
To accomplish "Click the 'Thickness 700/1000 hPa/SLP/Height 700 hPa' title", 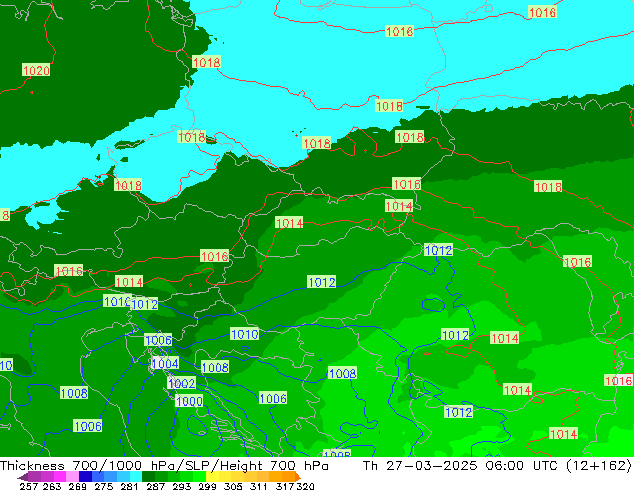I will tap(164, 465).
